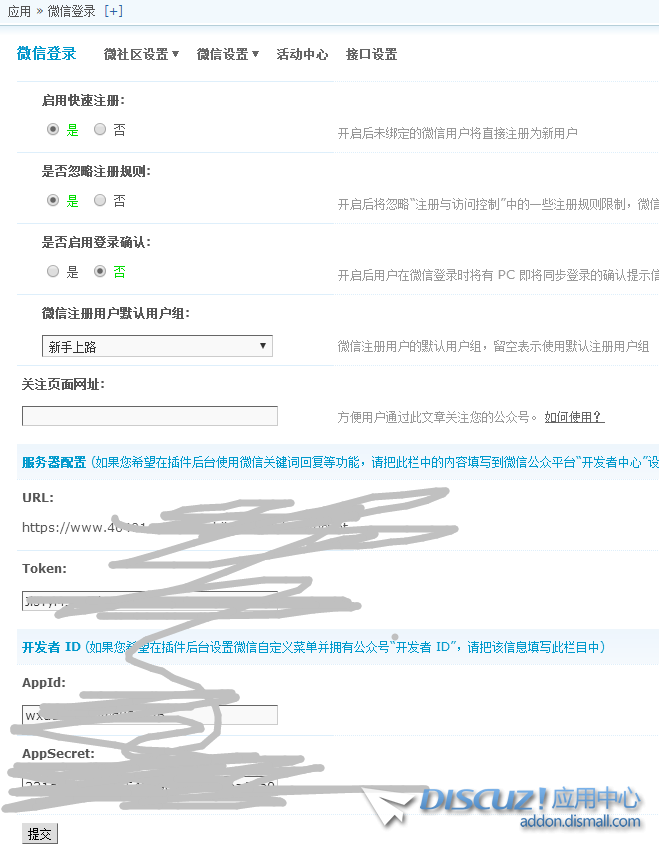Open the 接口设置 tab
Image resolution: width=659 pixels, height=847 pixels.
click(x=371, y=54)
